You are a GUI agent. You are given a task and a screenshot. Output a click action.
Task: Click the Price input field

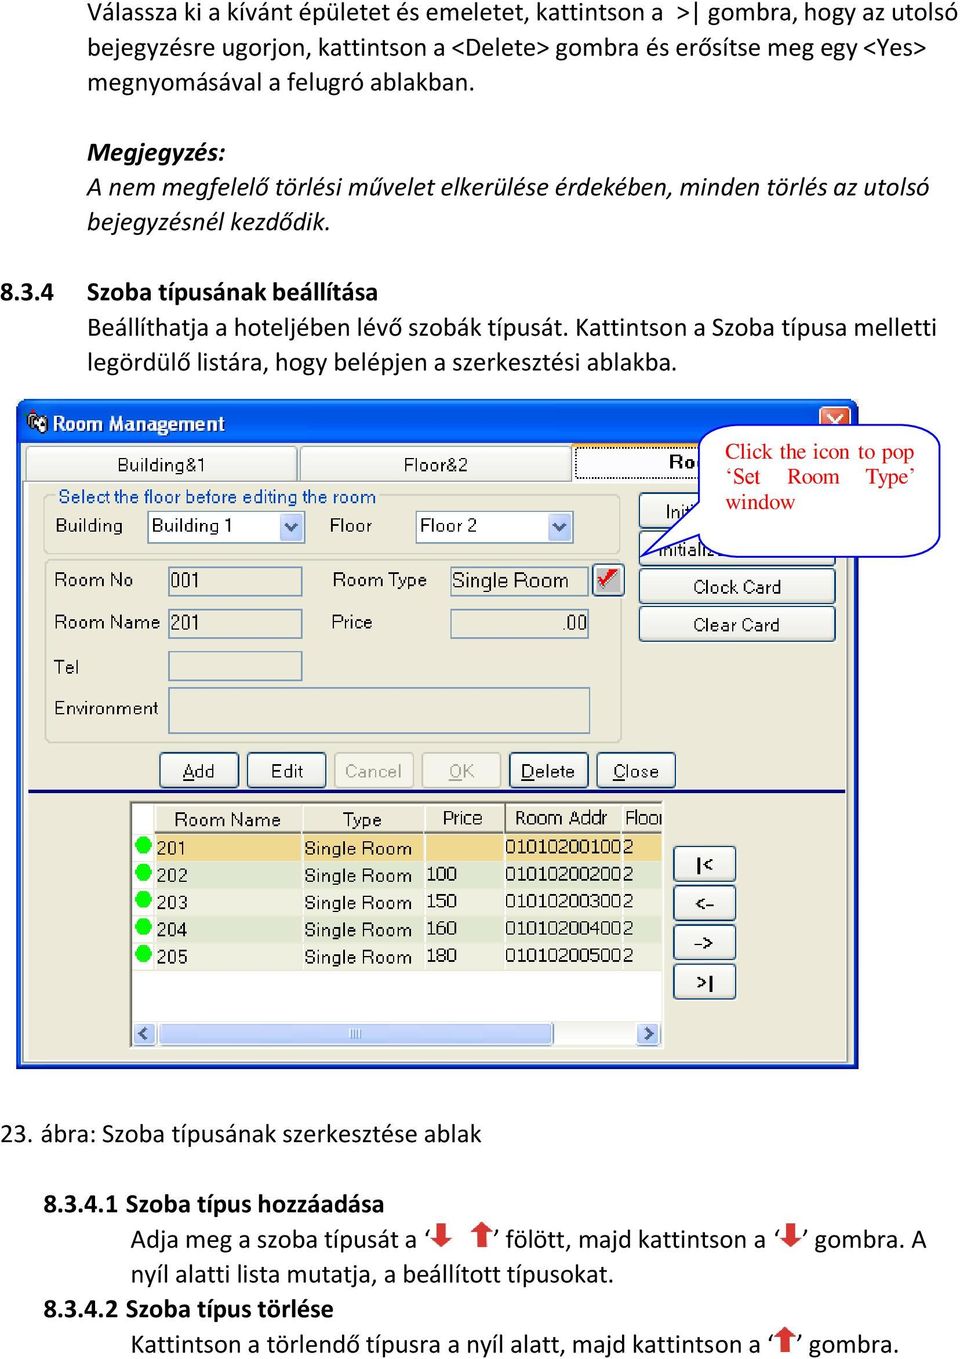click(x=519, y=623)
